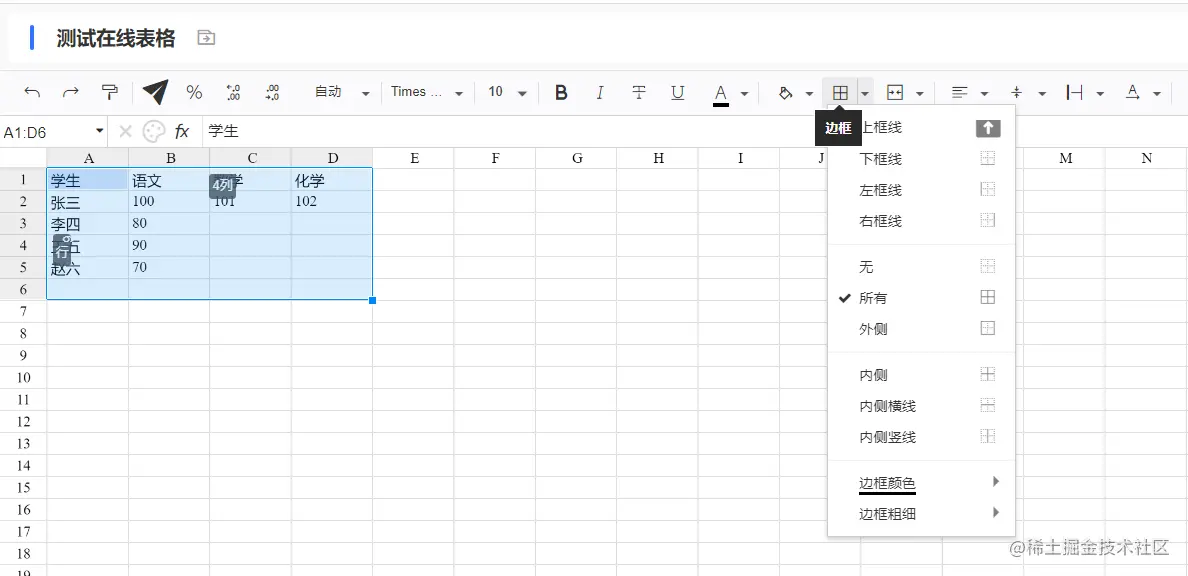This screenshot has width=1188, height=576.
Task: Click the text wrap icon
Action: click(1074, 92)
